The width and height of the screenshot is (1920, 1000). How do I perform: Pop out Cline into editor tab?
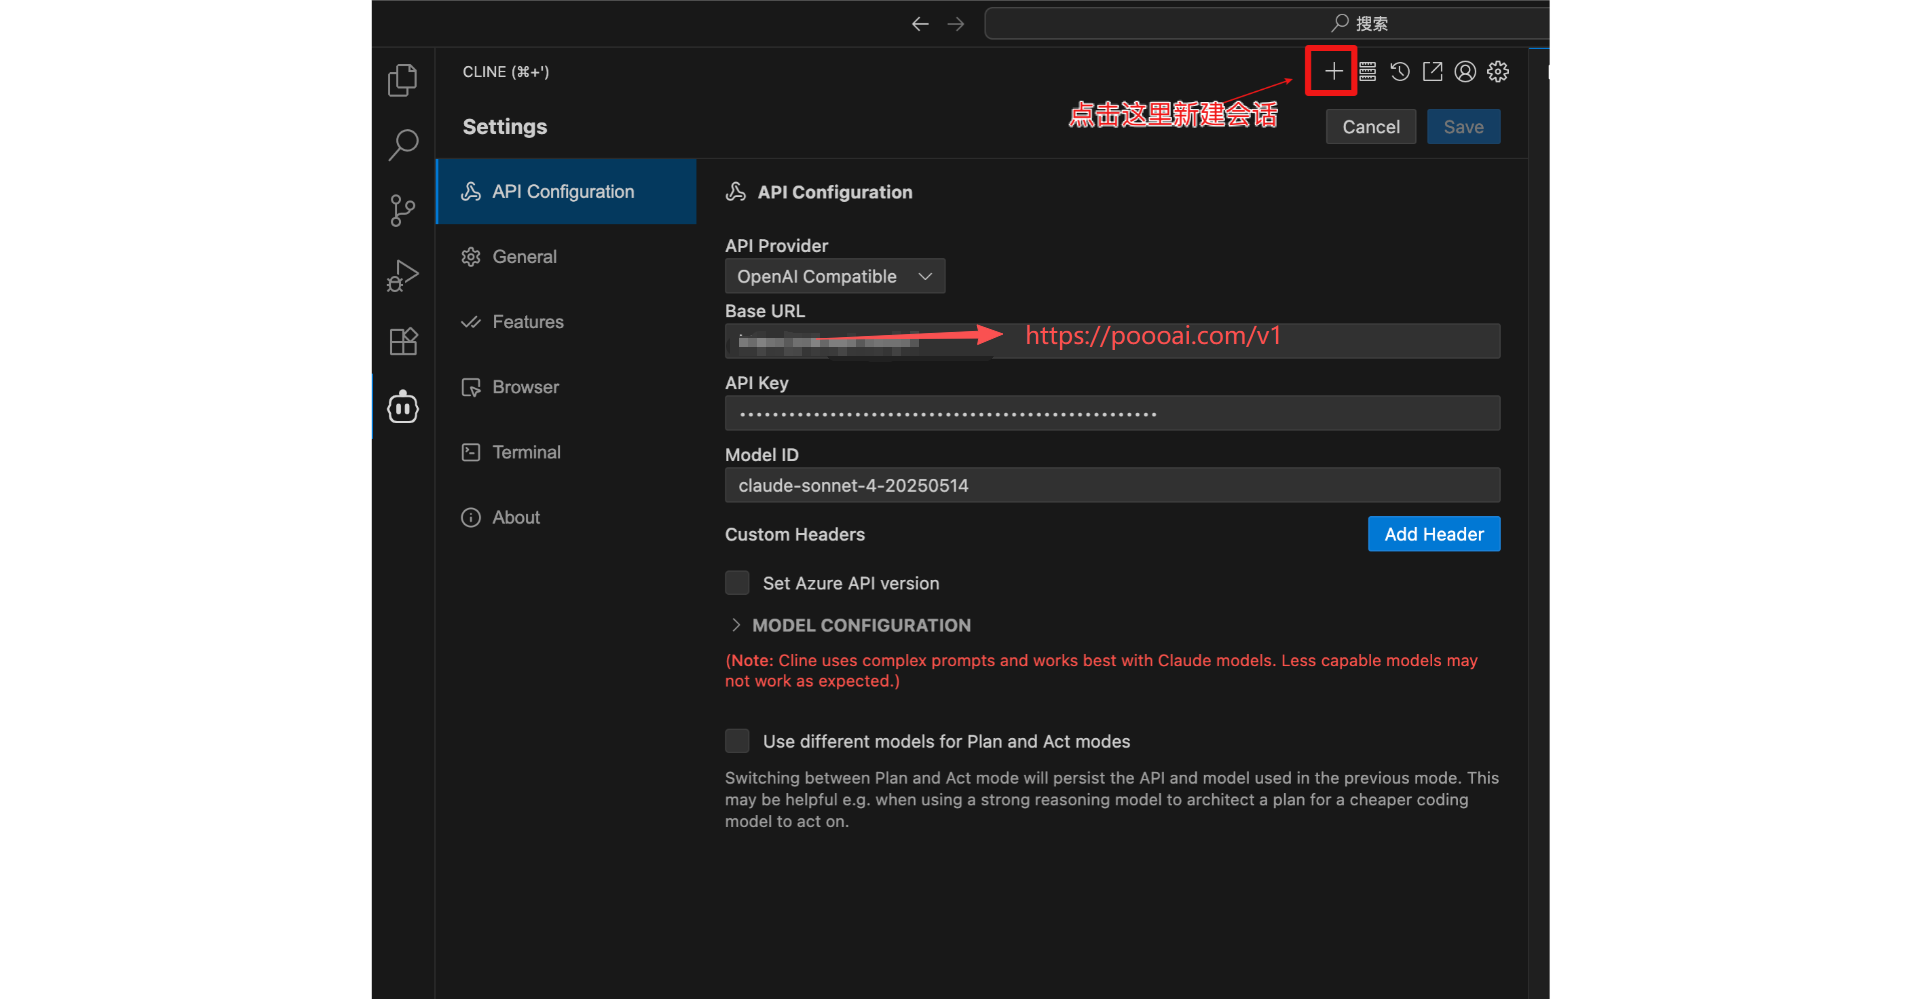click(1432, 71)
